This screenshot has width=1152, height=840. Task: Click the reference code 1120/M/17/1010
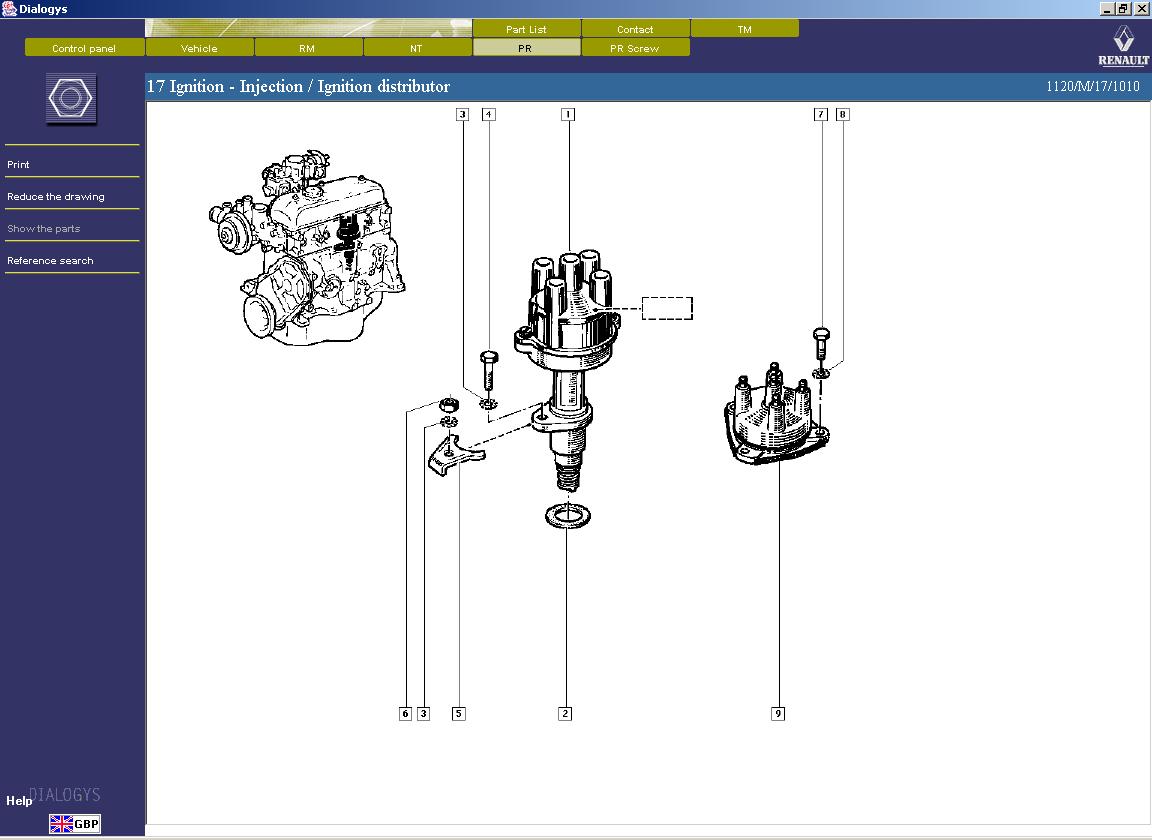click(x=1092, y=86)
